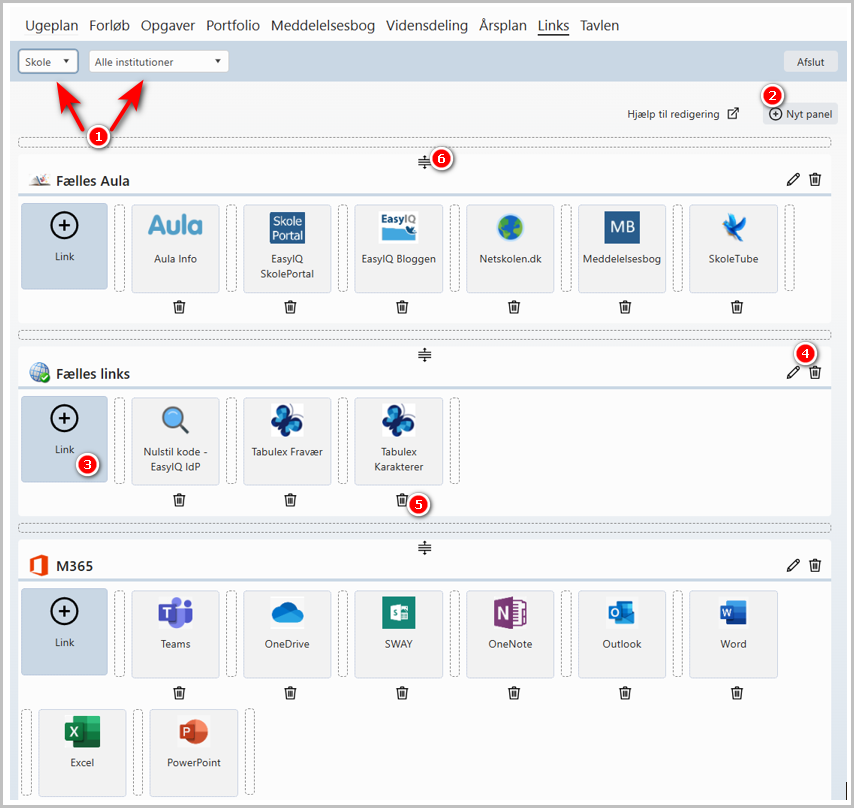Open the Word tile
Viewport: 854px width, 808px height.
734,634
